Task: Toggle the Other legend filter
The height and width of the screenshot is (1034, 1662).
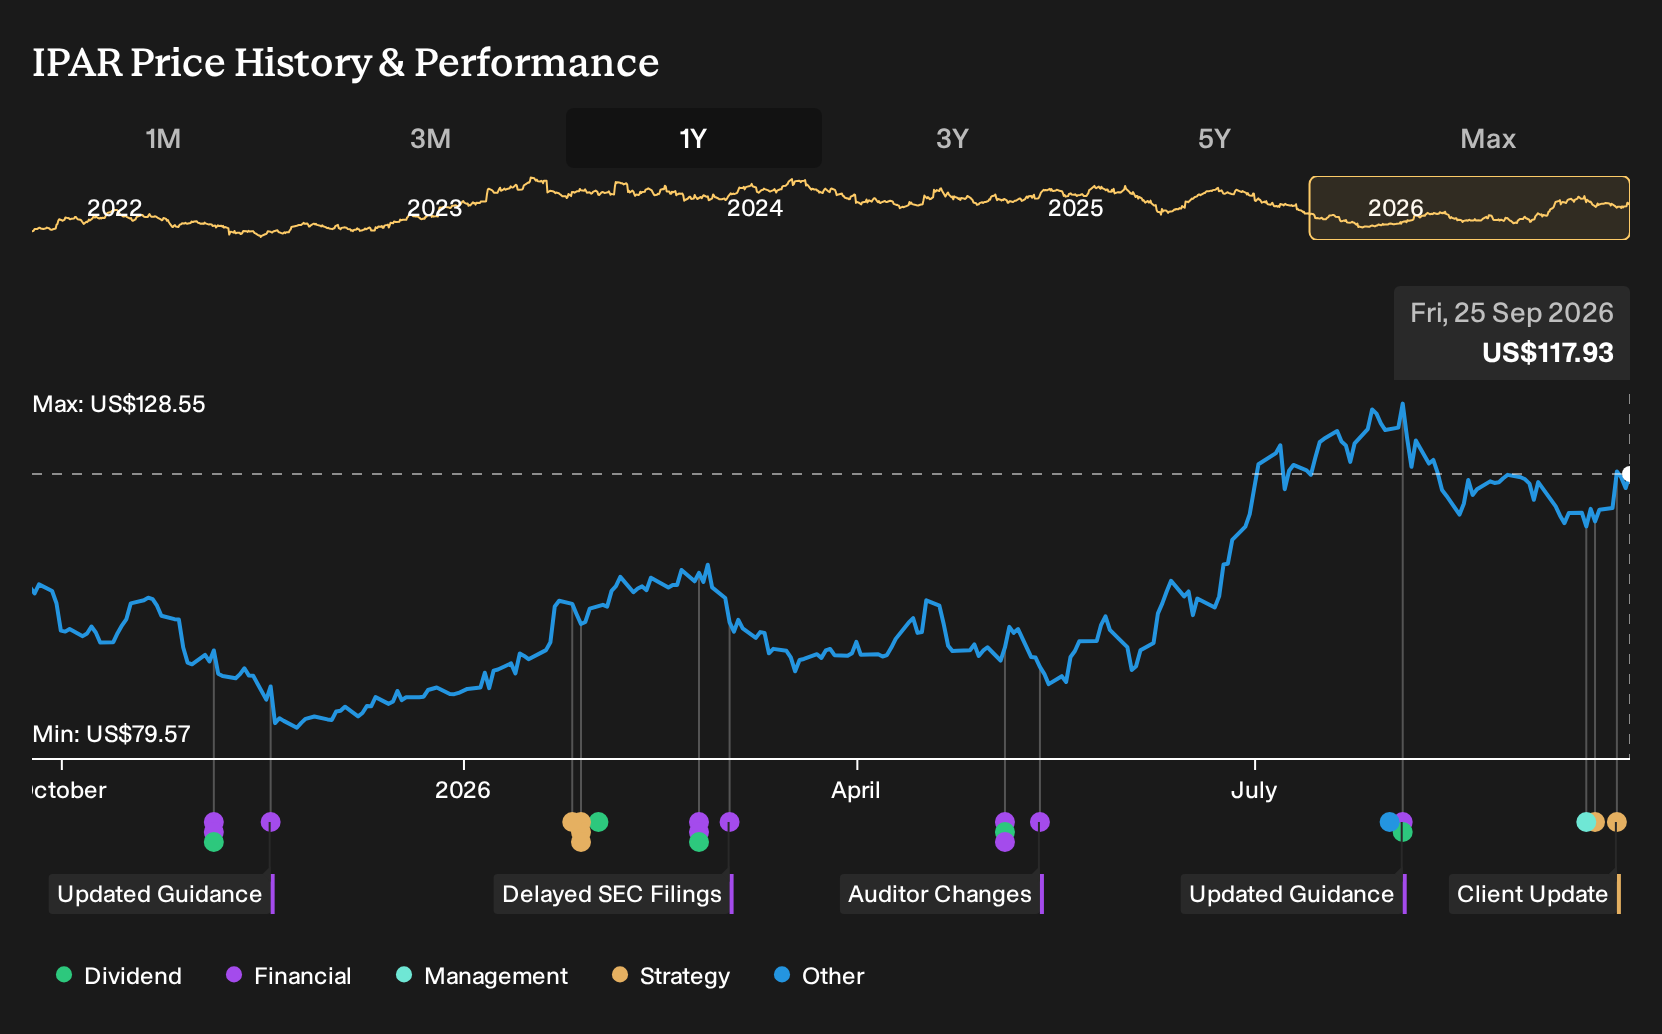Action: point(819,975)
